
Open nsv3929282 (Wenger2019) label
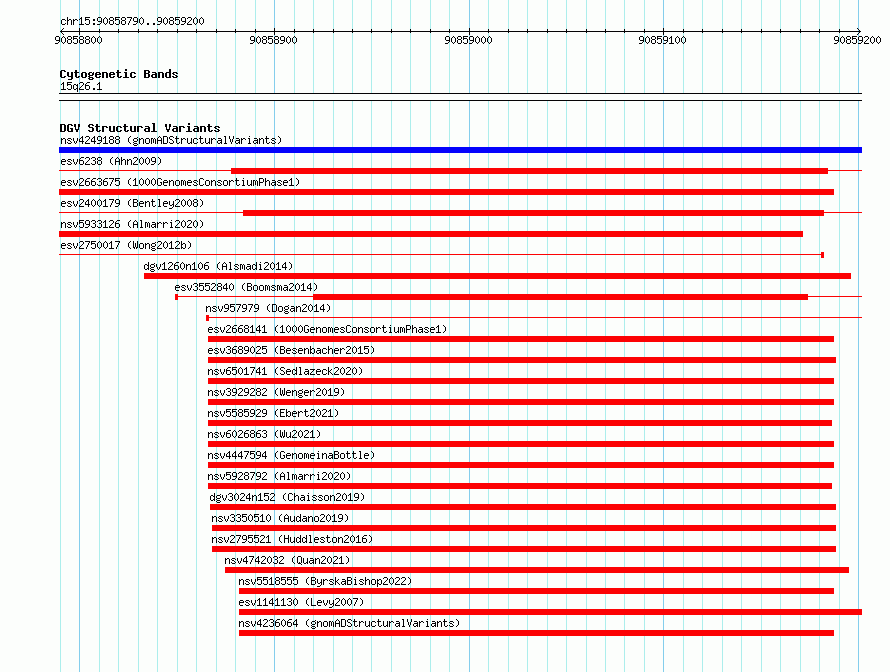276,392
